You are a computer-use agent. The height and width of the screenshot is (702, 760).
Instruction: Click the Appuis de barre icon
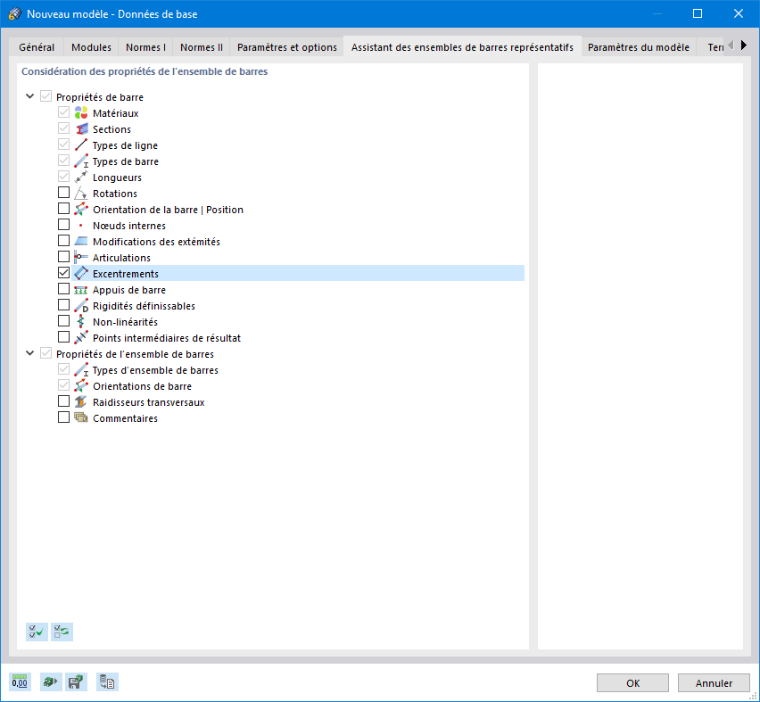pos(81,289)
